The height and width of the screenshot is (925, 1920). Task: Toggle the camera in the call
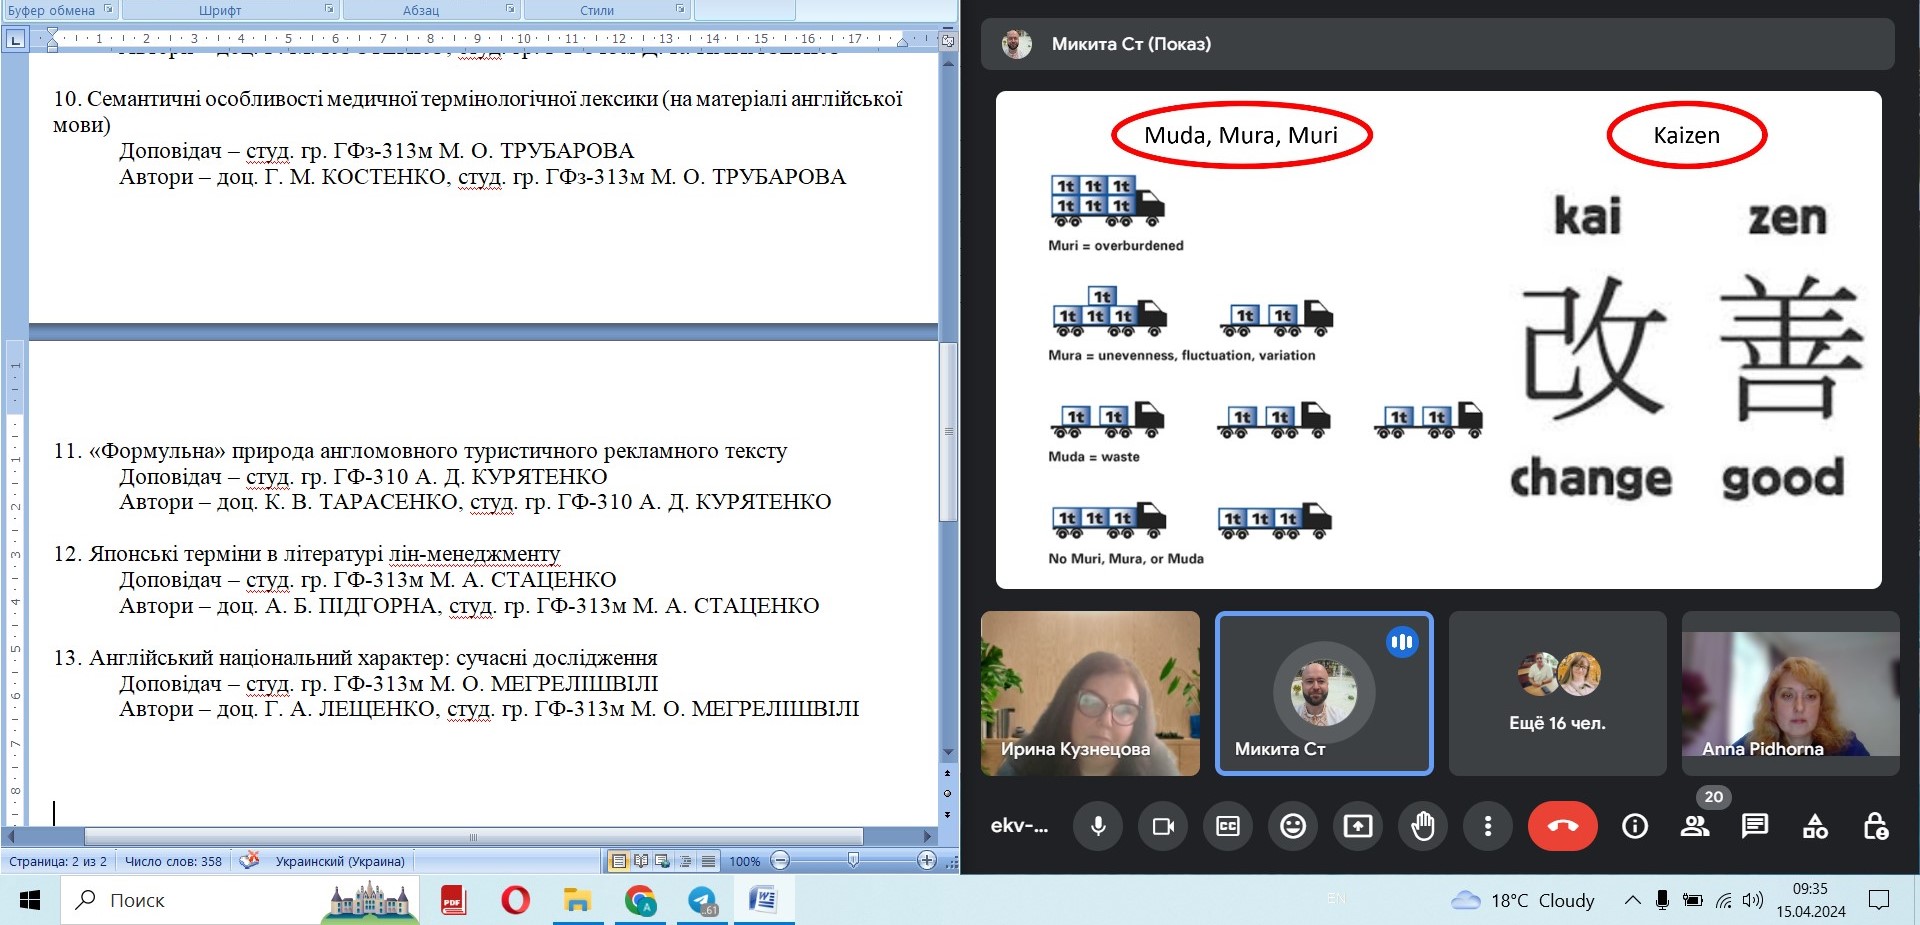tap(1163, 826)
